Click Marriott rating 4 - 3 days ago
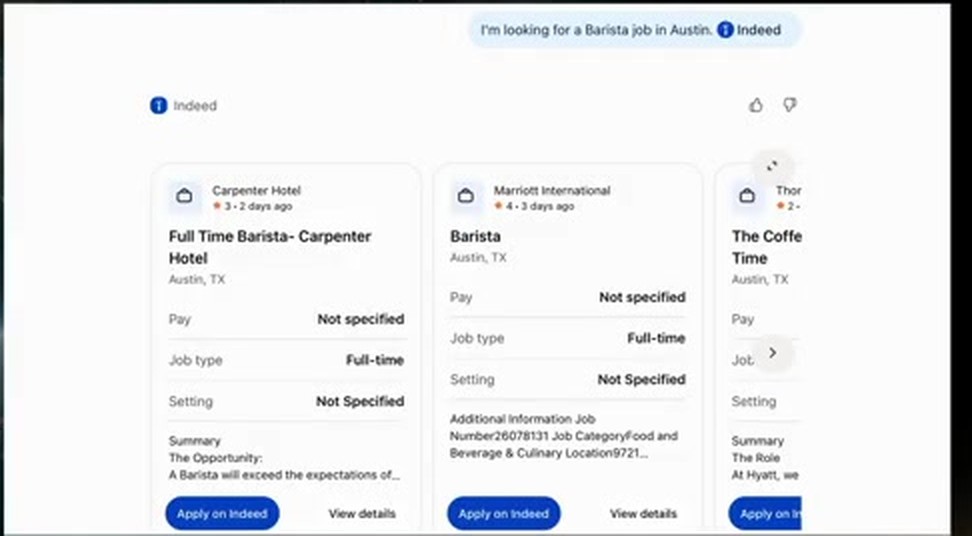This screenshot has width=972, height=536. coord(534,206)
